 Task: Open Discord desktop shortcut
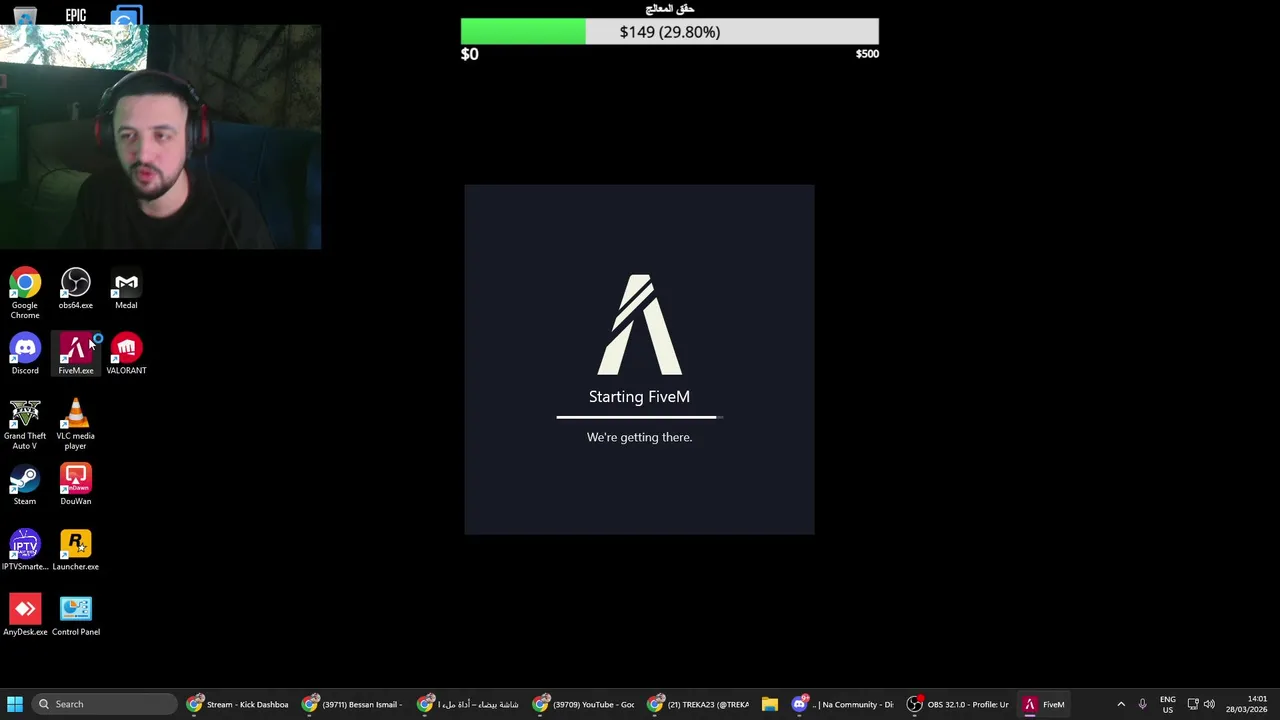pos(25,354)
